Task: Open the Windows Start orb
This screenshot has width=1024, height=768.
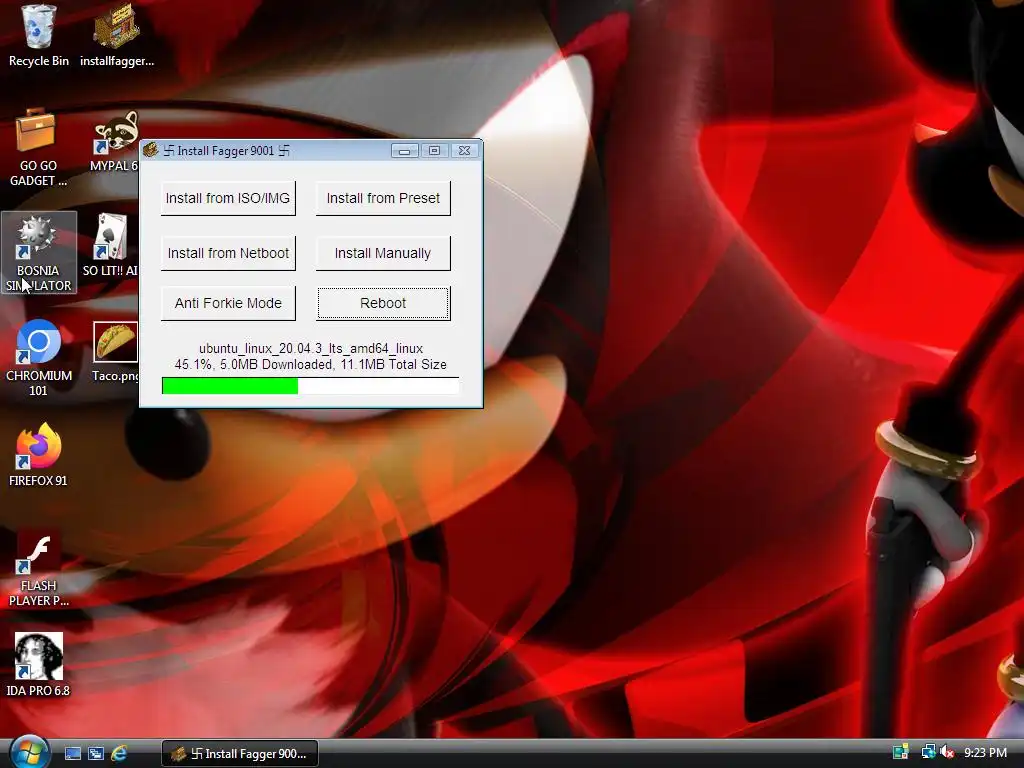Action: click(x=29, y=752)
